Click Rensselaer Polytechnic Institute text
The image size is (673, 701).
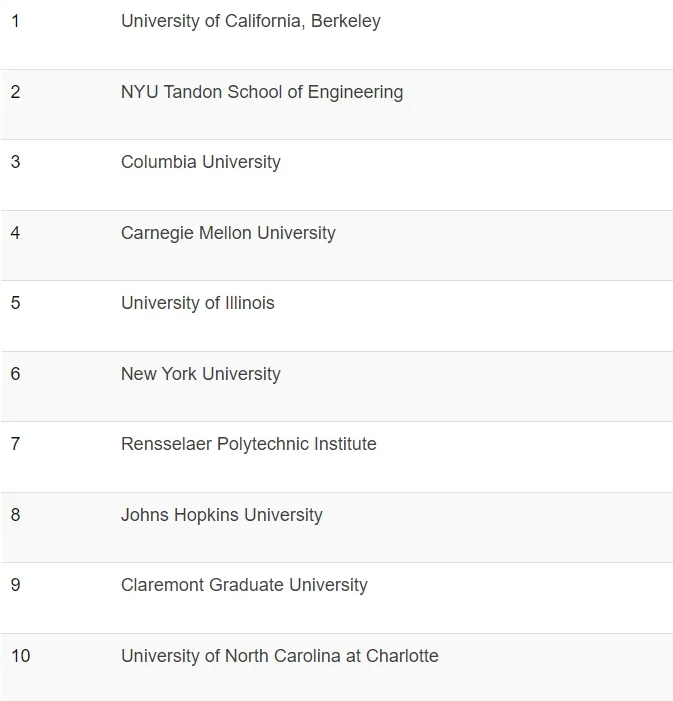(x=249, y=444)
